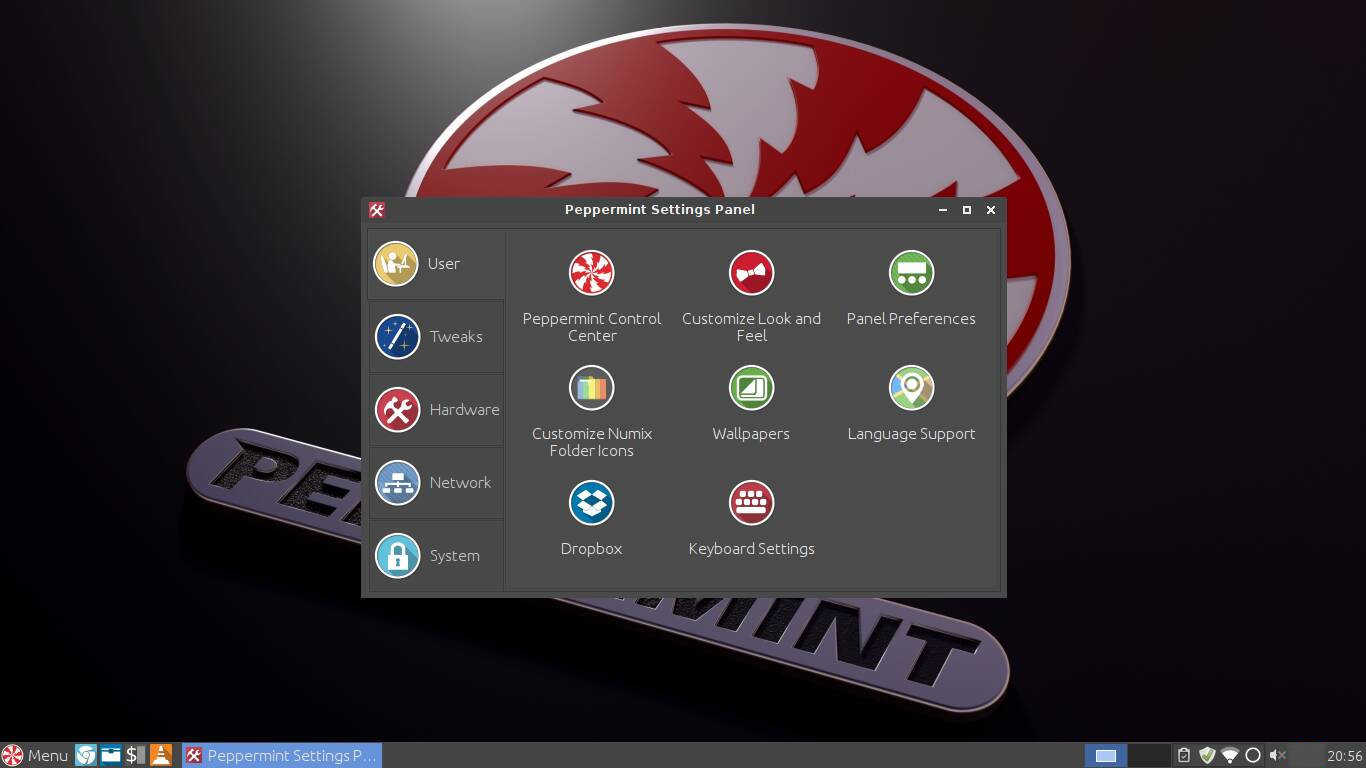Viewport: 1366px width, 768px height.
Task: Open Language Support settings
Action: [x=911, y=388]
